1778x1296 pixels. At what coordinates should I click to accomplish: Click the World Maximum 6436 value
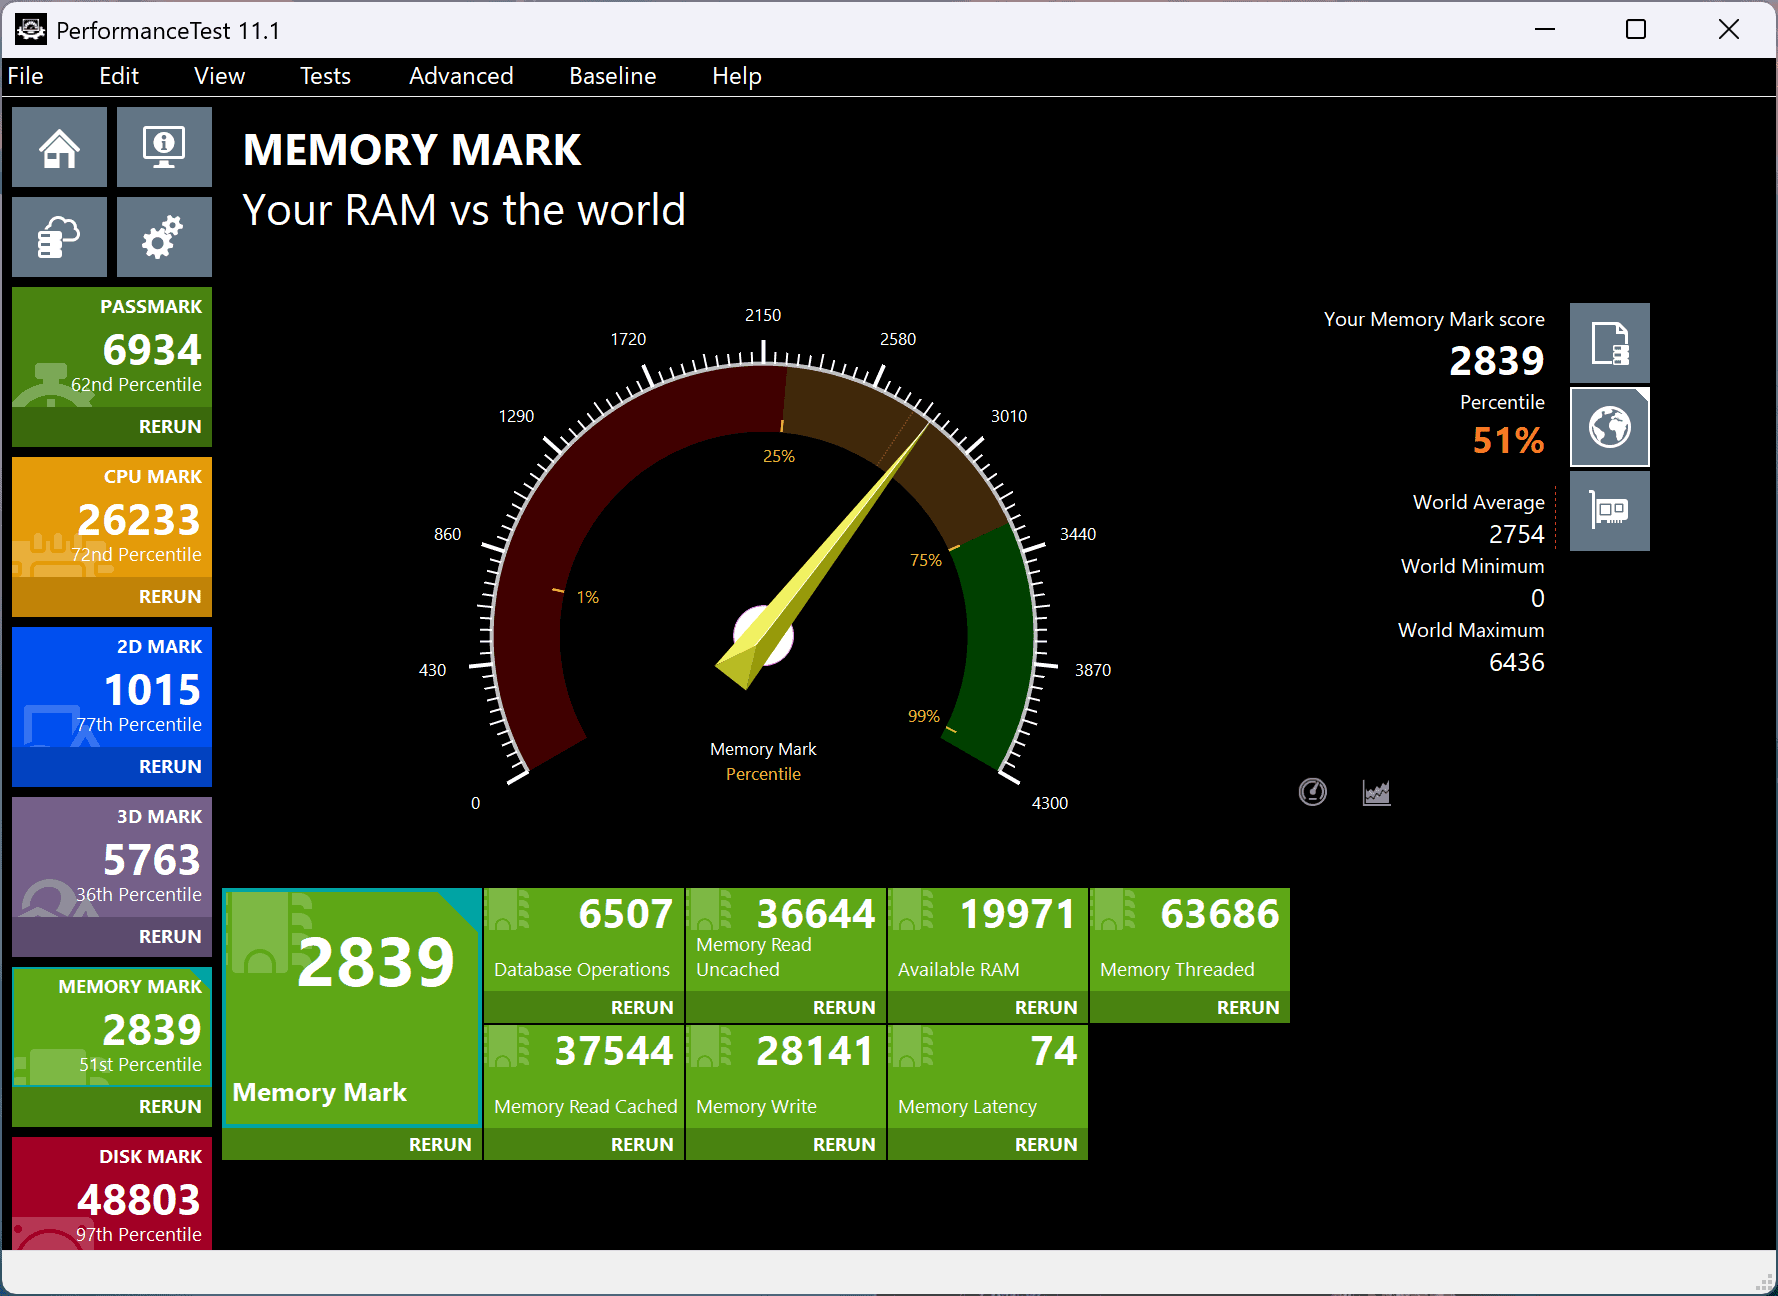1517,663
